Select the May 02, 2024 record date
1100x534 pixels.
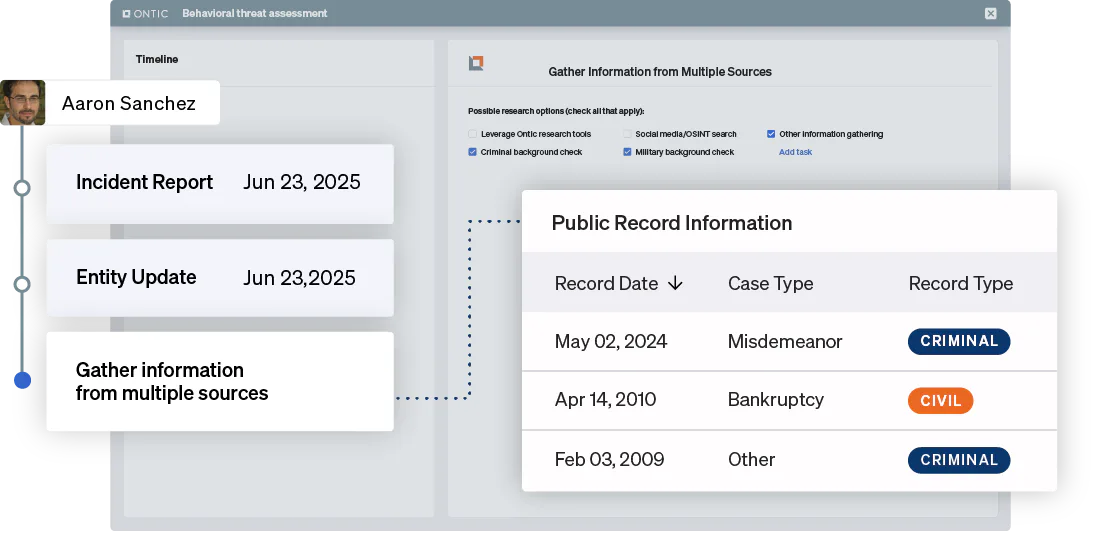611,342
